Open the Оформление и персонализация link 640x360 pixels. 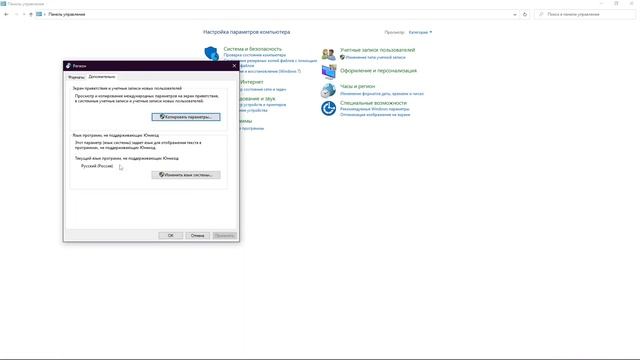pos(378,71)
